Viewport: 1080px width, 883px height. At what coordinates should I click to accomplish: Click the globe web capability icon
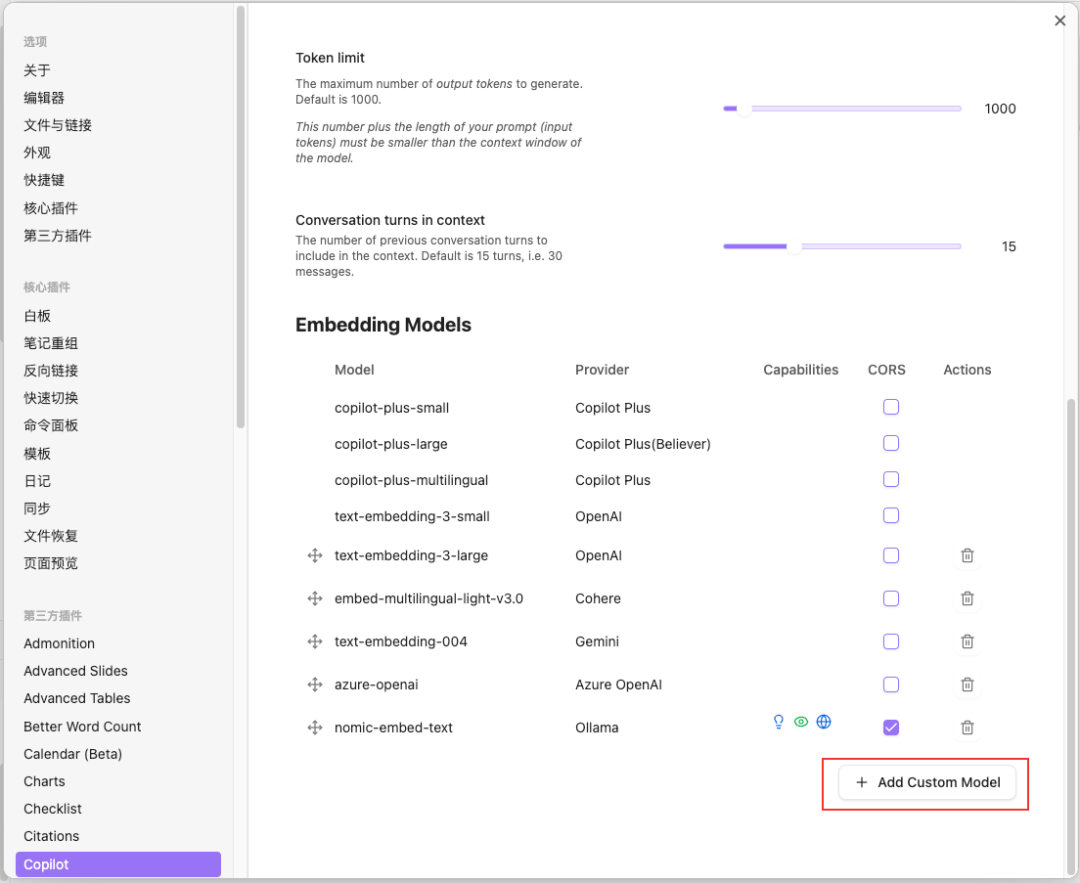coord(824,721)
